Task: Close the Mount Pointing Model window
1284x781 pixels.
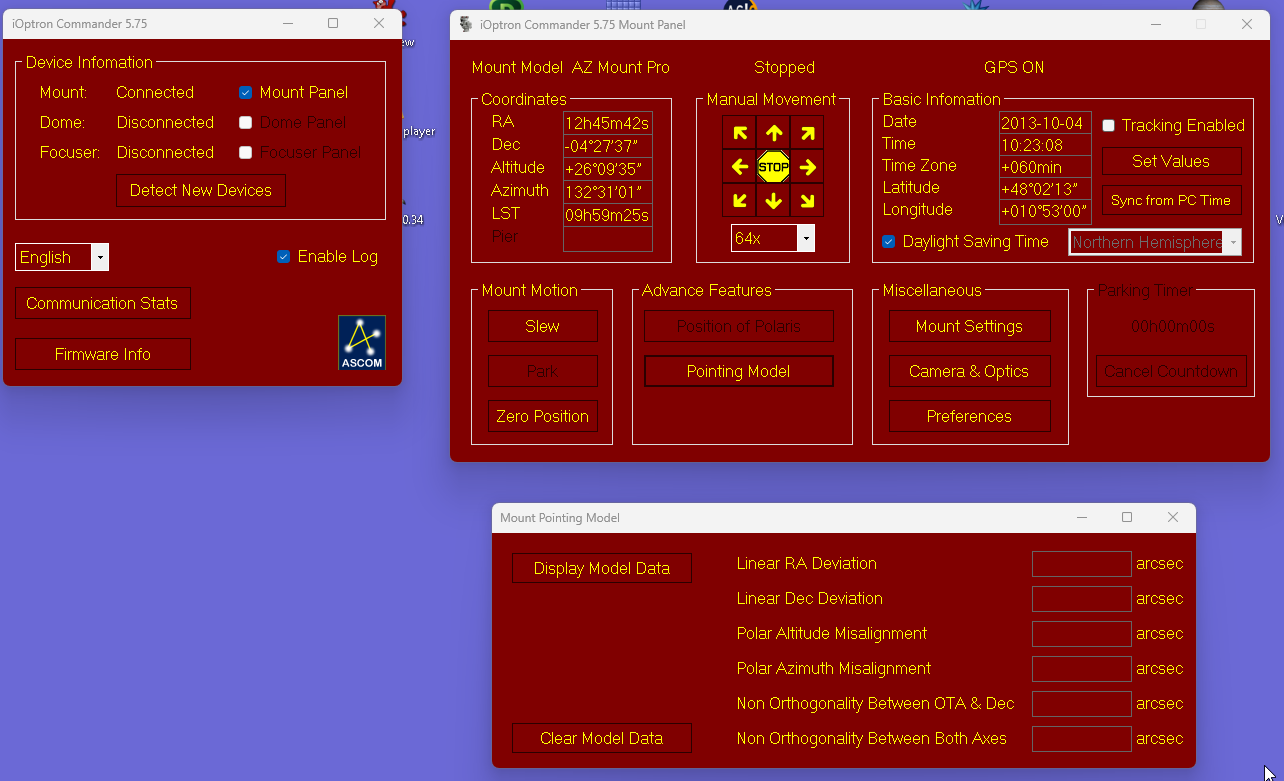Action: pos(1173,517)
